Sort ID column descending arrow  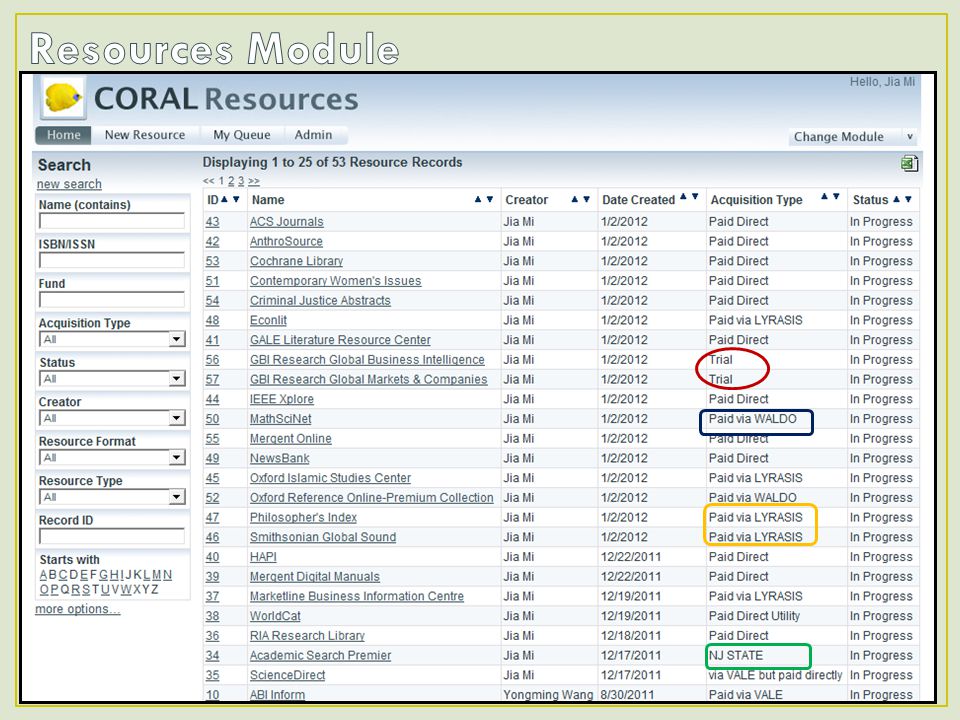coord(236,199)
